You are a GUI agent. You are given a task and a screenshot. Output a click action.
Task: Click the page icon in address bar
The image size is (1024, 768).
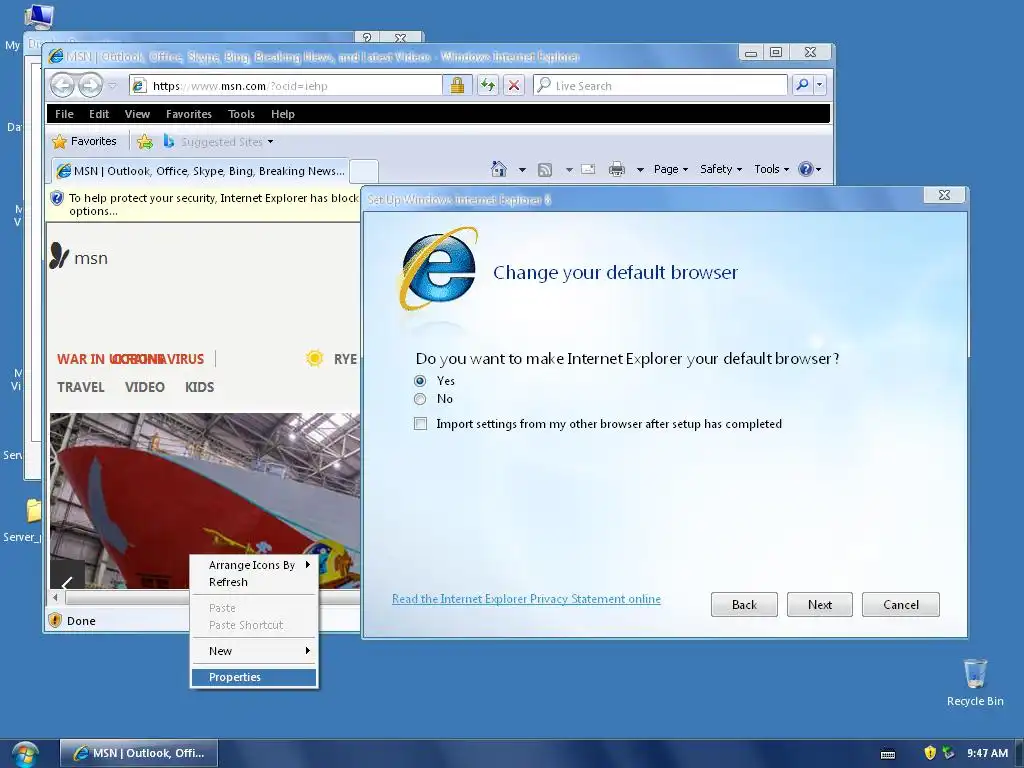(138, 85)
